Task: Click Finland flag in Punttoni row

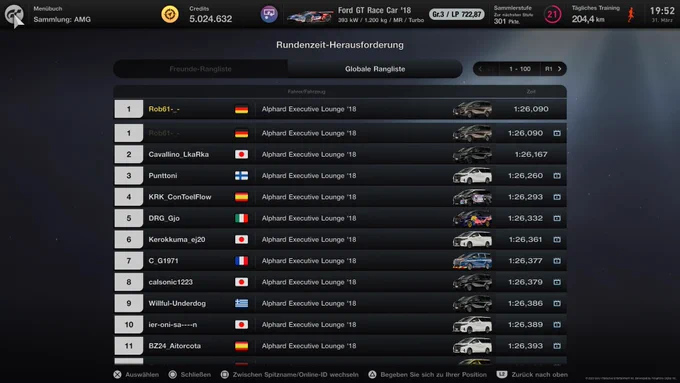Action: (x=242, y=176)
